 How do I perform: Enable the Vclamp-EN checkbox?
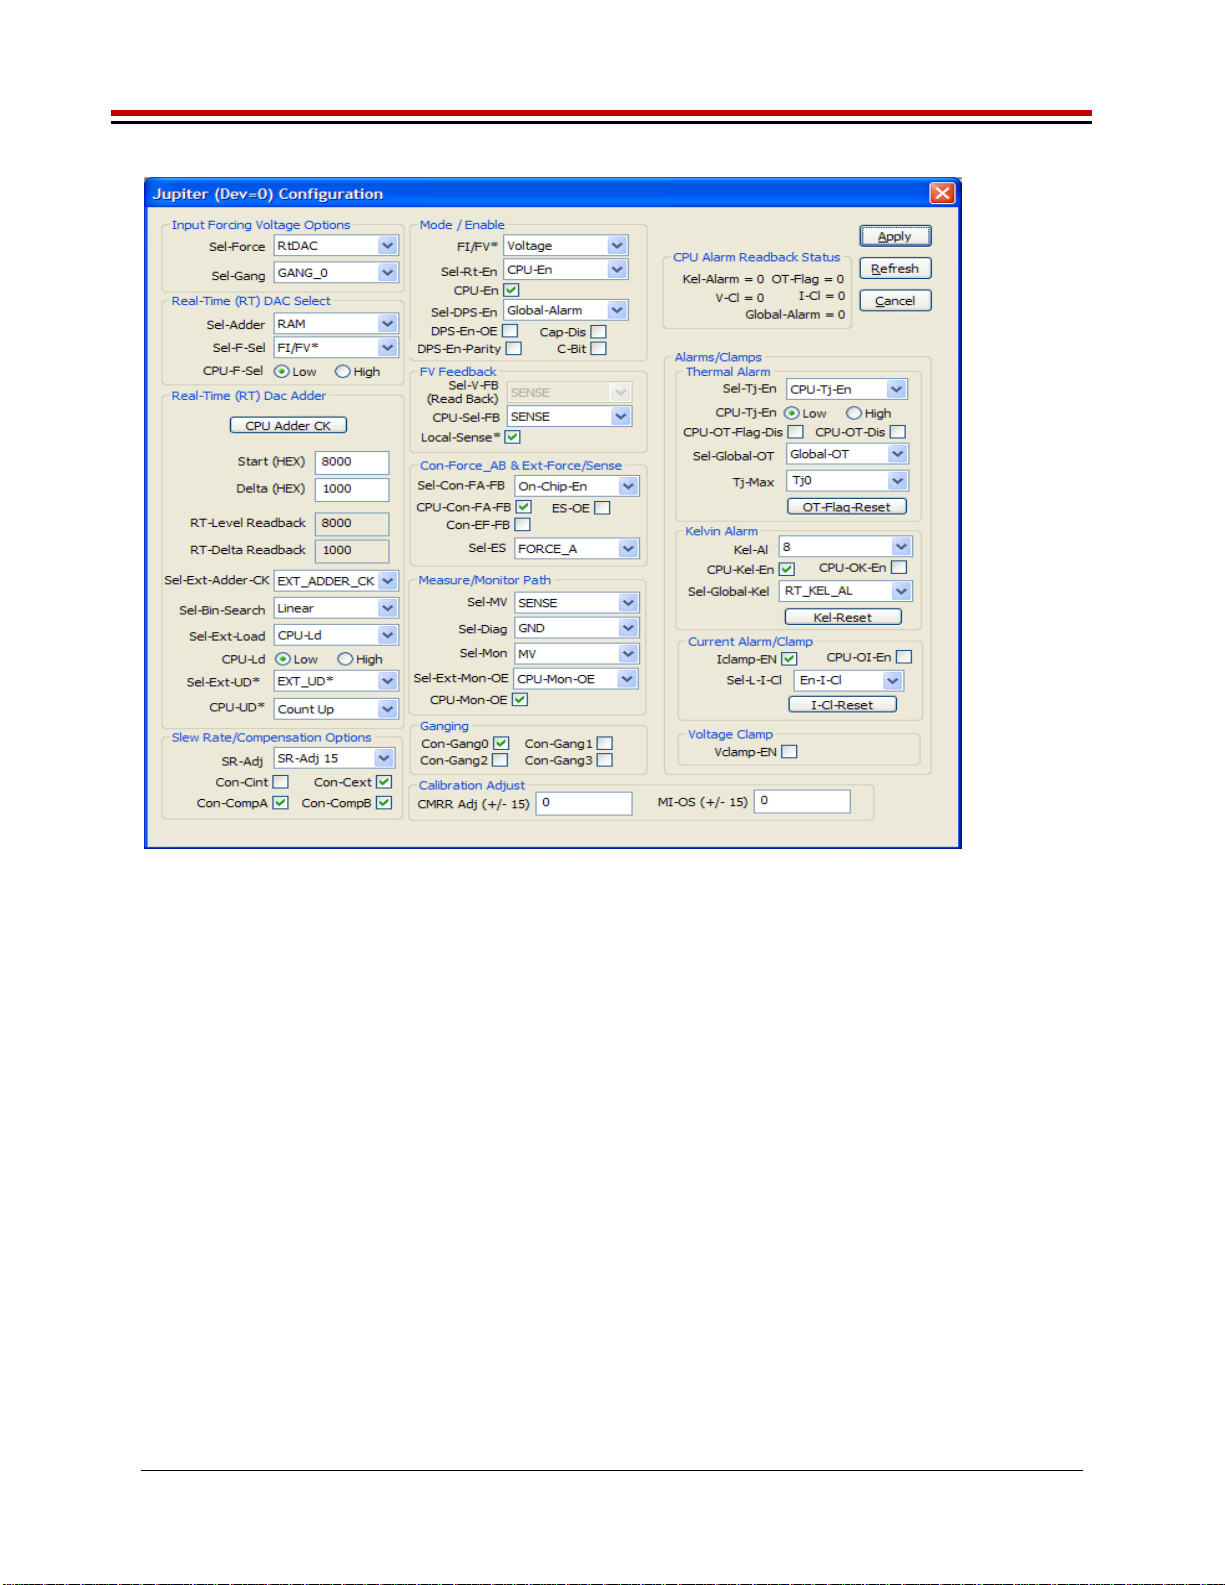(x=789, y=751)
